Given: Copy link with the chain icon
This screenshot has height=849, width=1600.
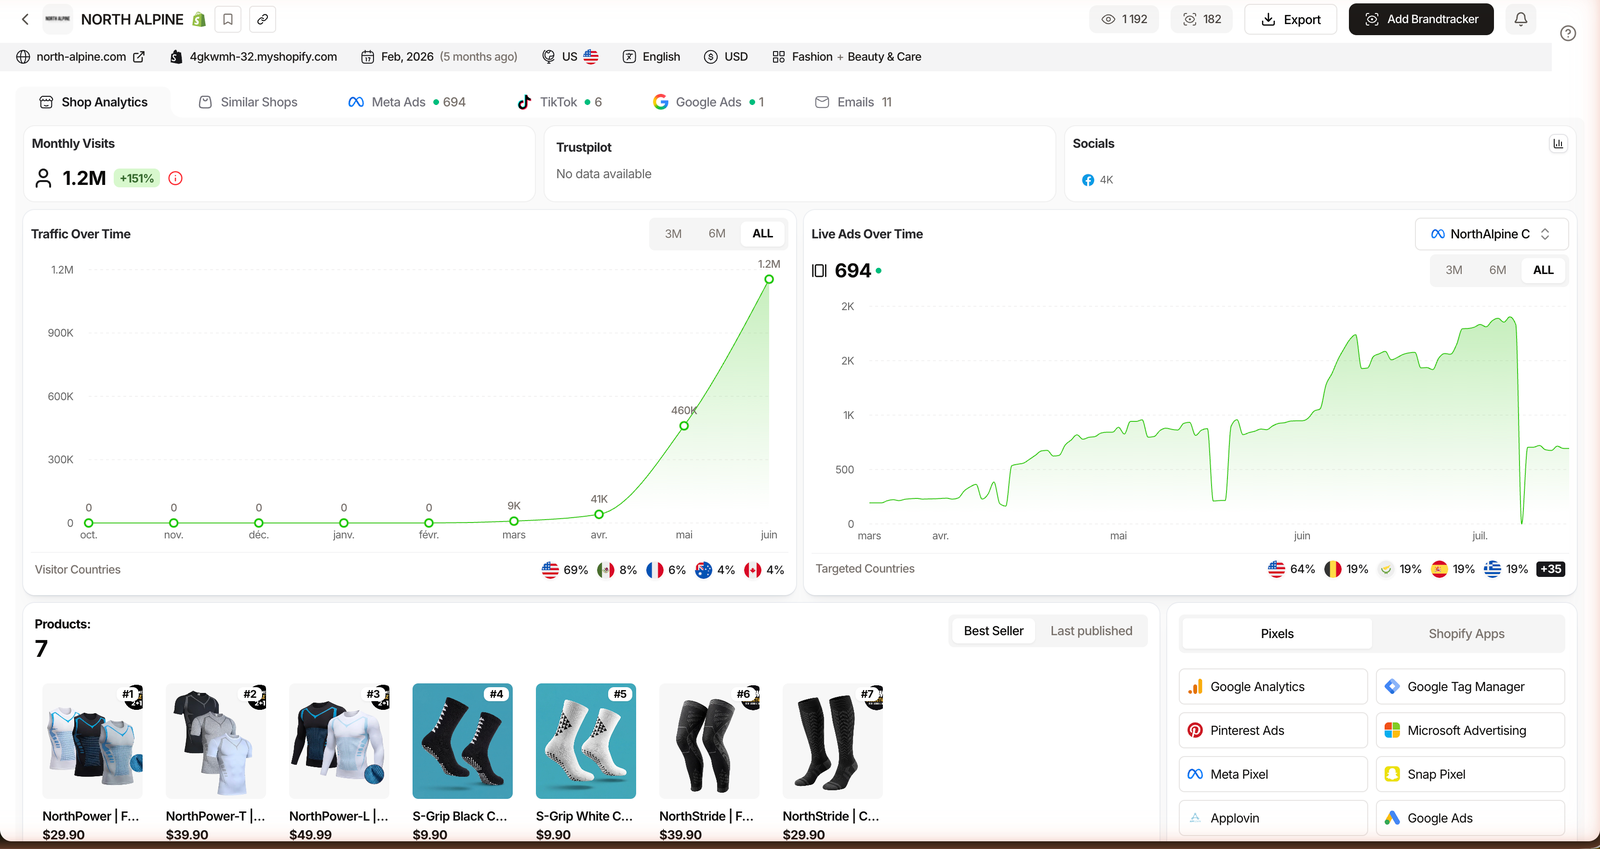Looking at the screenshot, I should [x=262, y=19].
